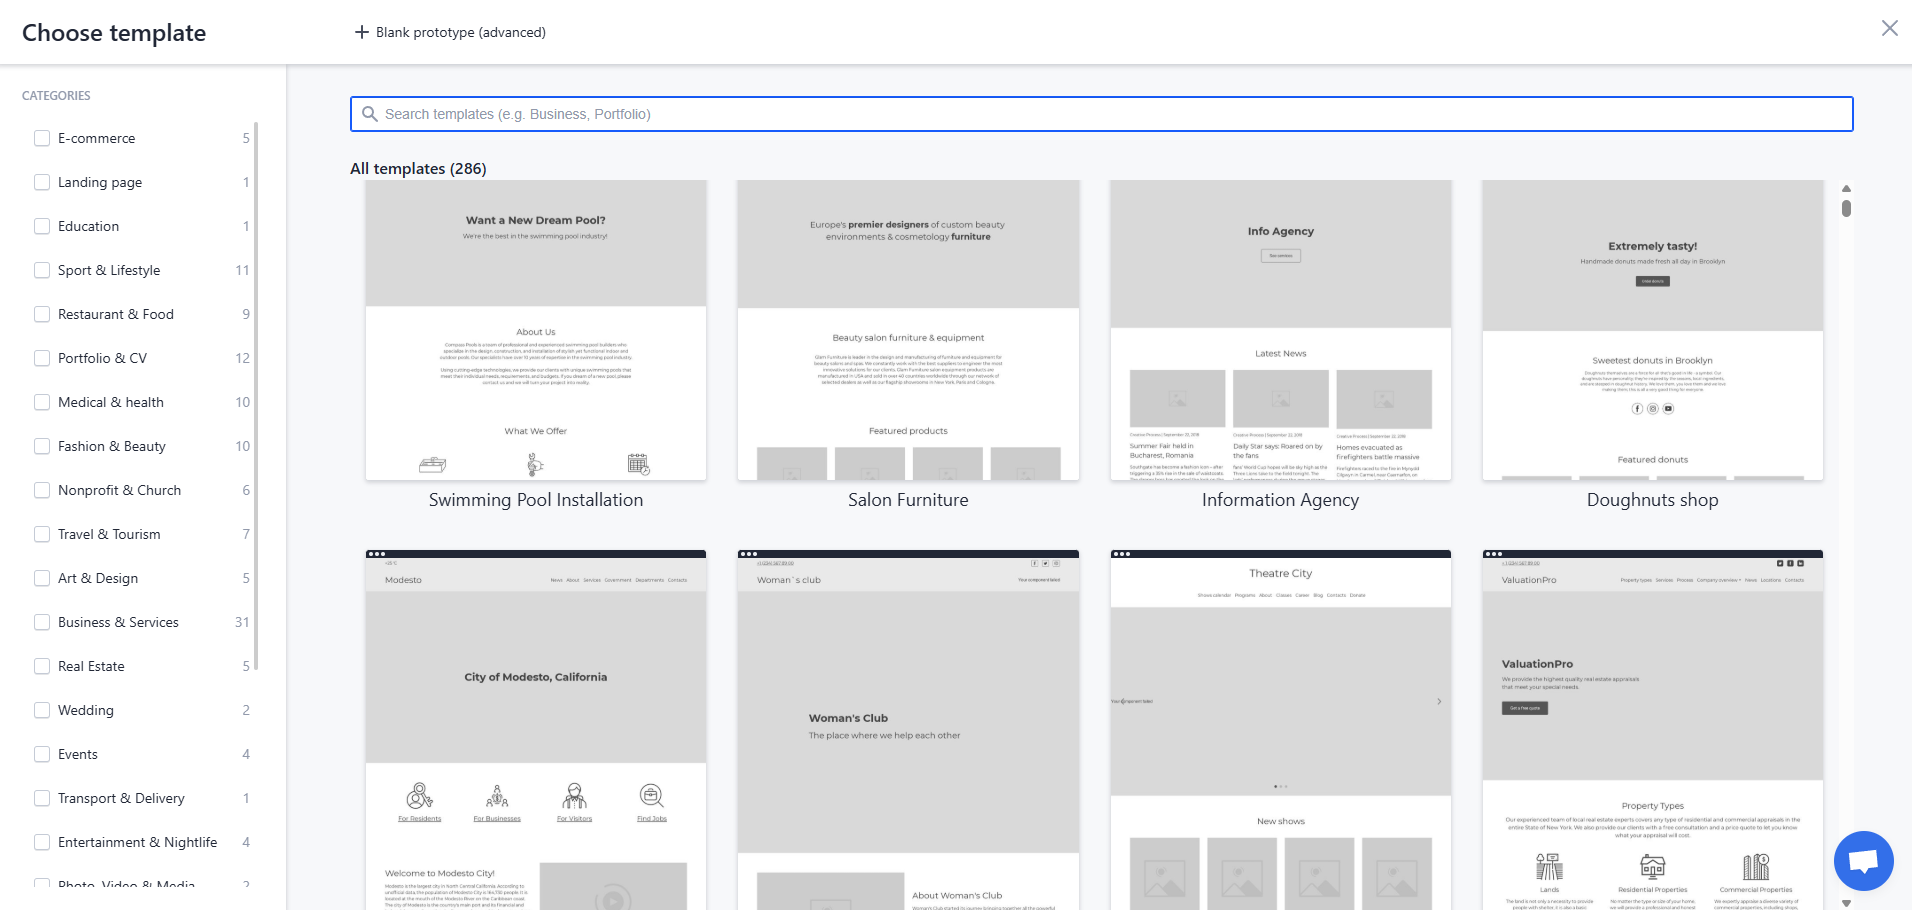Enable Transport & Delivery filter

(42, 798)
